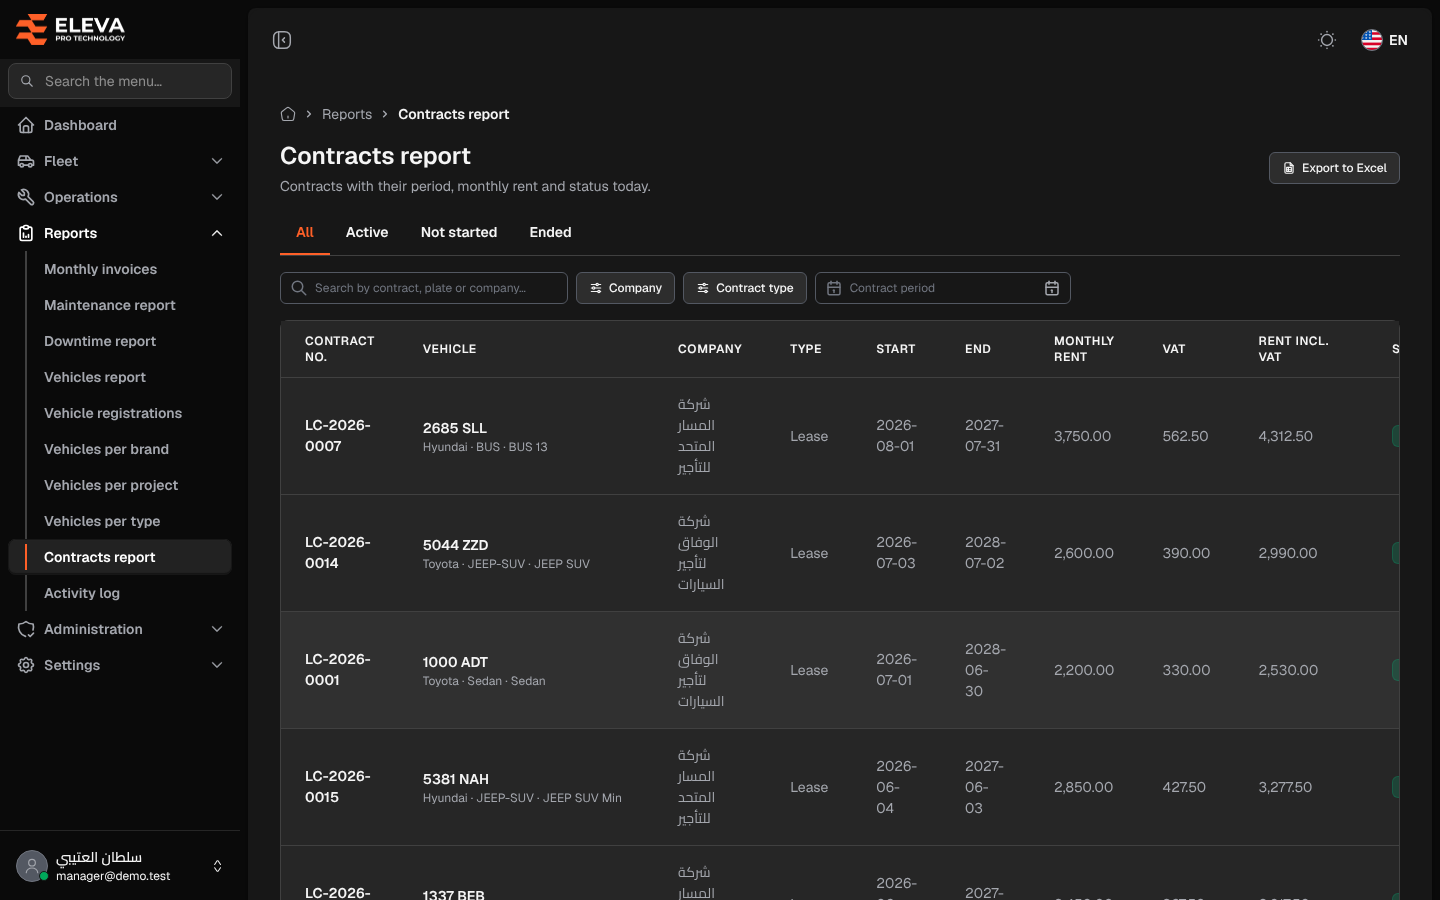Select the All tab
The height and width of the screenshot is (900, 1440).
pyautogui.click(x=305, y=232)
